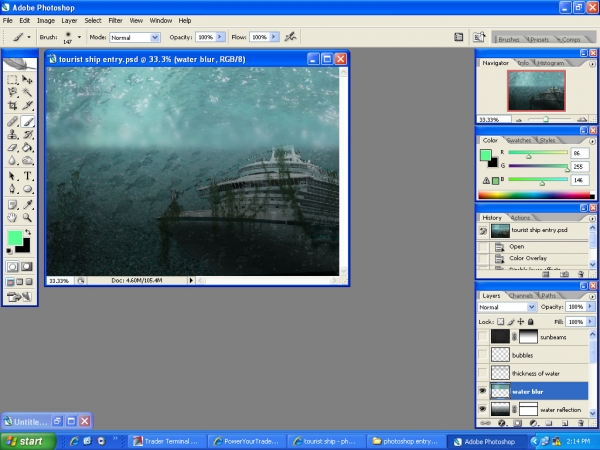Screen dimensions: 600x450
Task: Delete layer with Layers trash icon
Action: tap(581, 423)
